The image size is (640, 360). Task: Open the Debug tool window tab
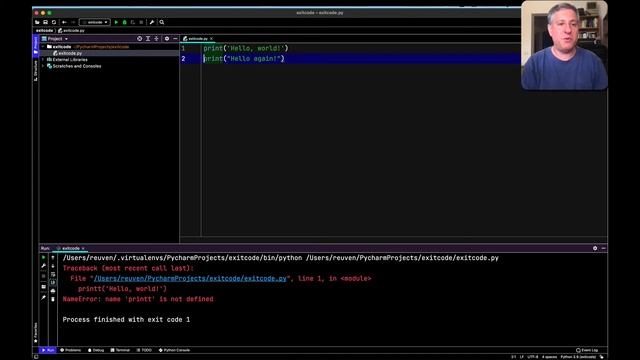pyautogui.click(x=96, y=350)
